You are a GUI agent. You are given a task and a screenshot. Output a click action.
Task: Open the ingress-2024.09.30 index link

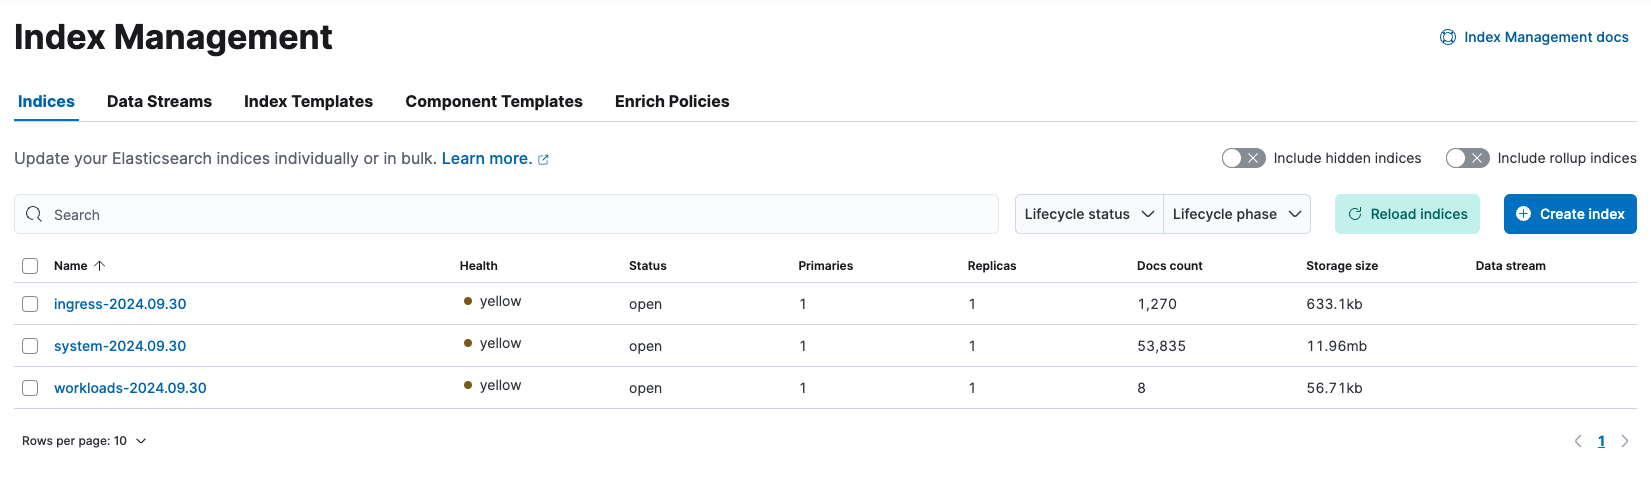(x=120, y=304)
